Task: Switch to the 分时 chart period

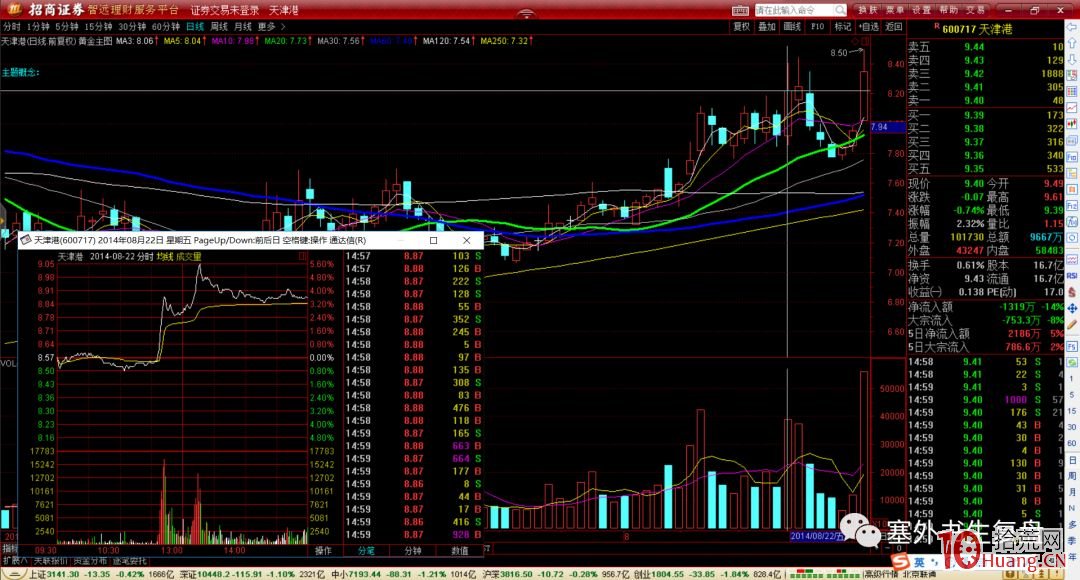Action: (12, 27)
